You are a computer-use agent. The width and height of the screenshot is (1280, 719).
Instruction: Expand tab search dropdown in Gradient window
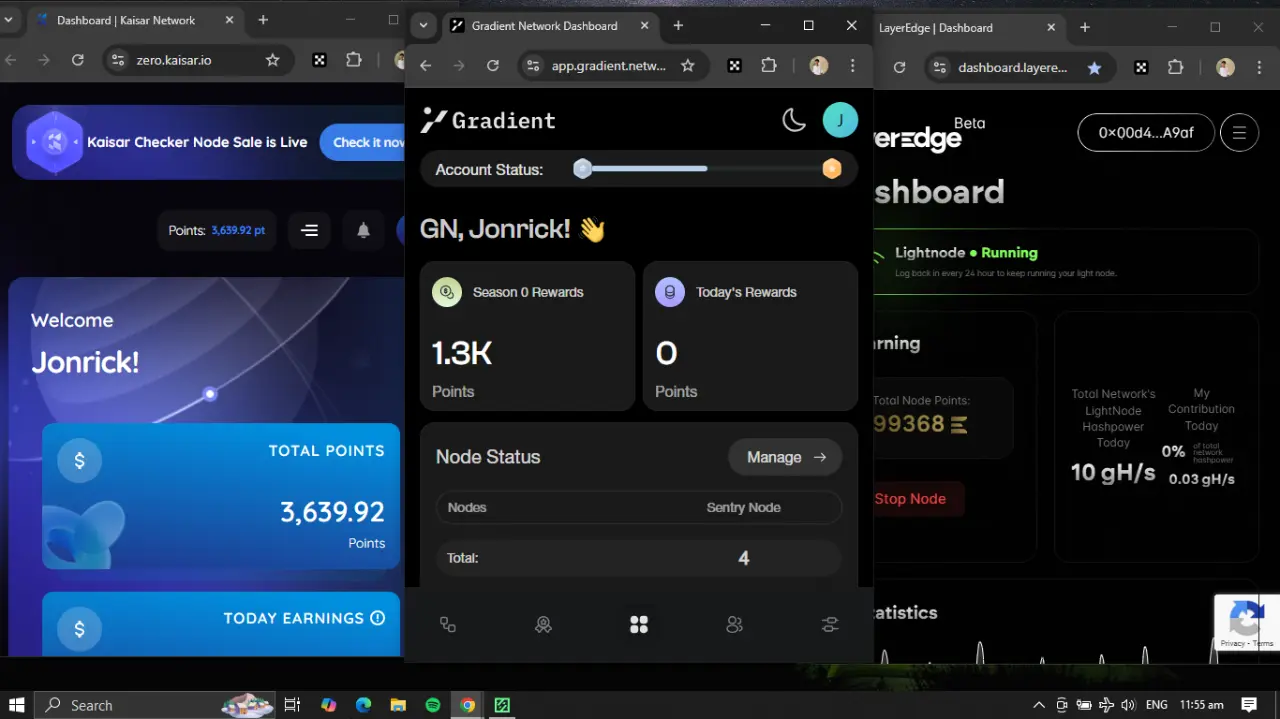[424, 26]
